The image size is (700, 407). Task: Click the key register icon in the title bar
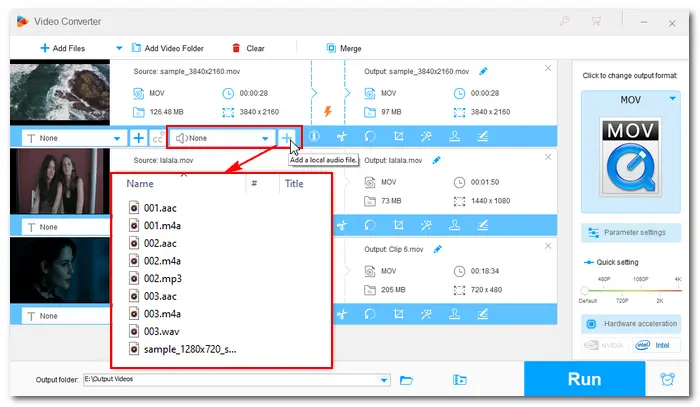(565, 21)
